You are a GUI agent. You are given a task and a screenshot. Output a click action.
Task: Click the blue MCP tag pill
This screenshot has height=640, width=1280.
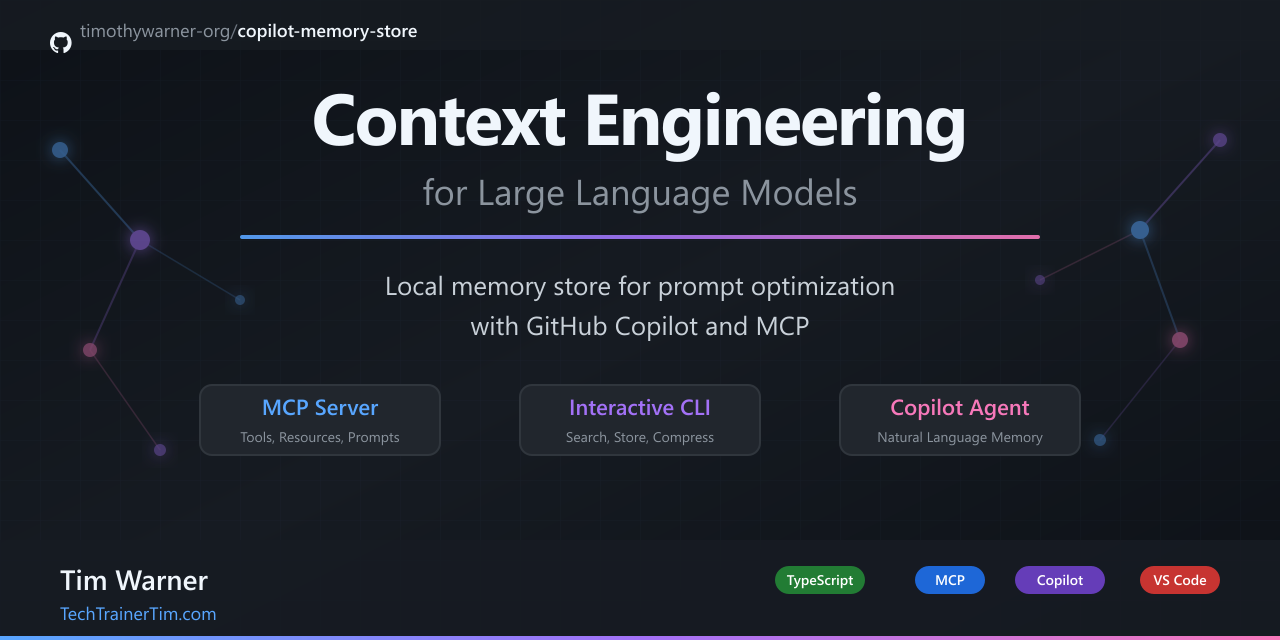tap(950, 580)
